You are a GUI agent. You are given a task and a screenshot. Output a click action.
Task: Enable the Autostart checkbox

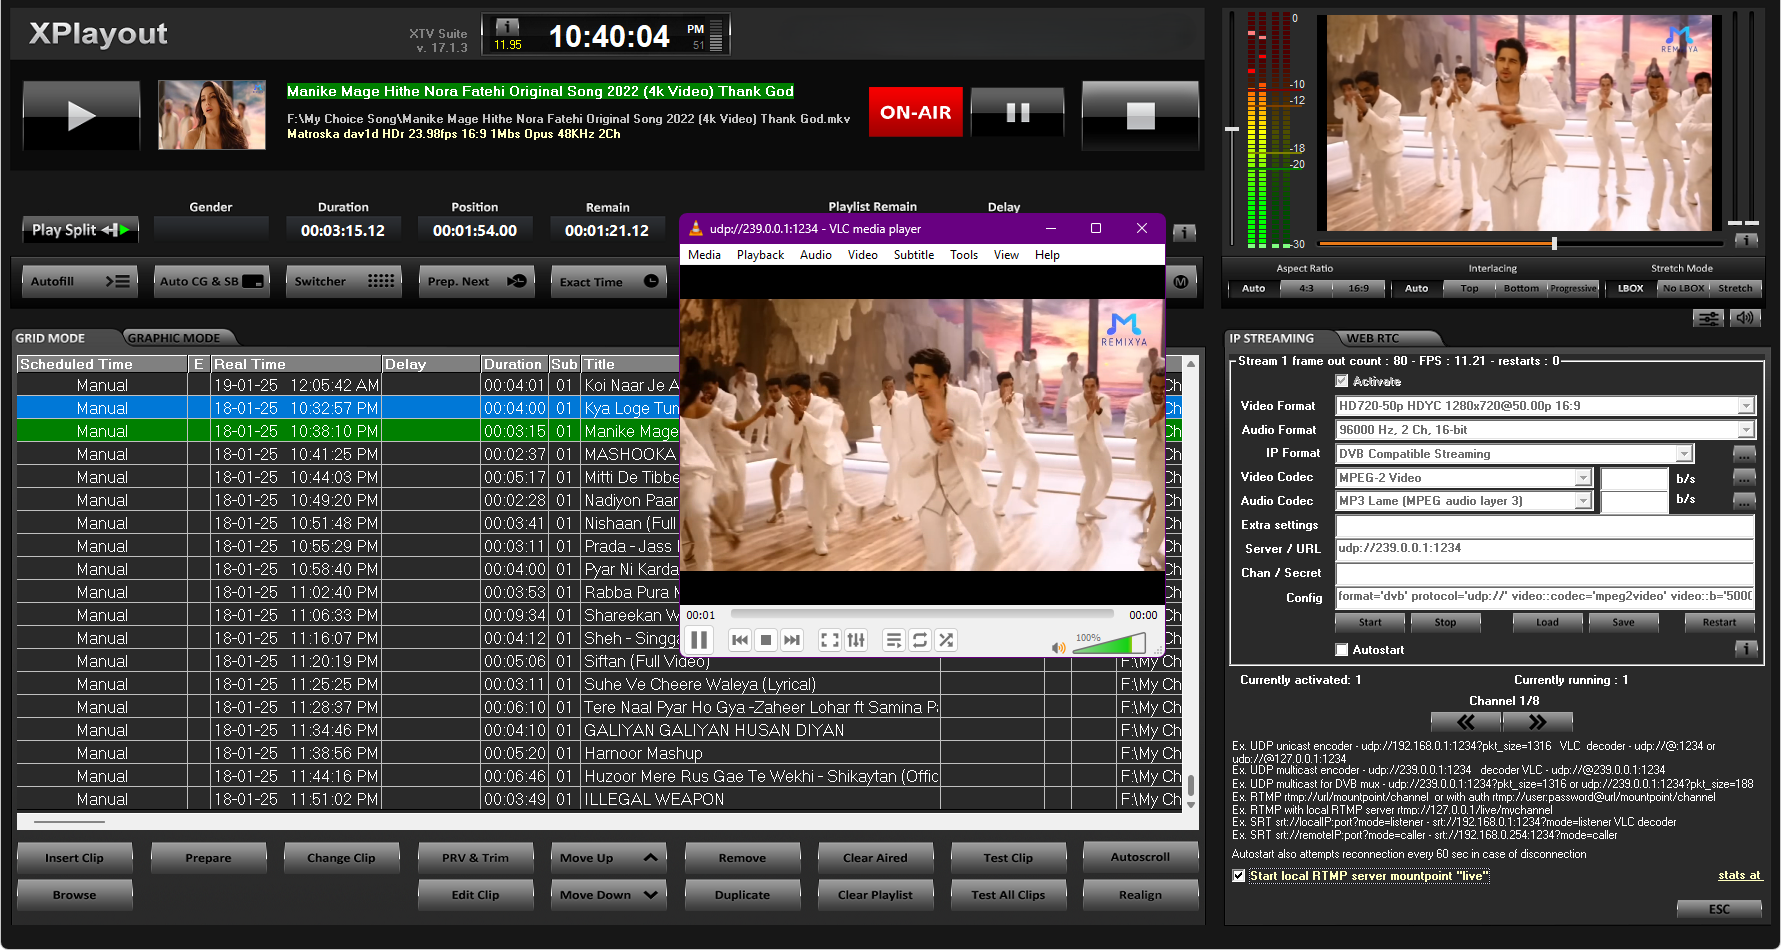click(1342, 650)
